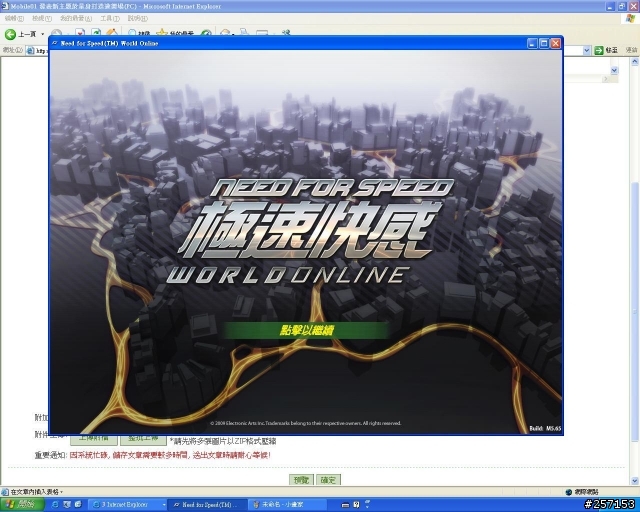Click the IE Stop toolbar icon

point(80,33)
